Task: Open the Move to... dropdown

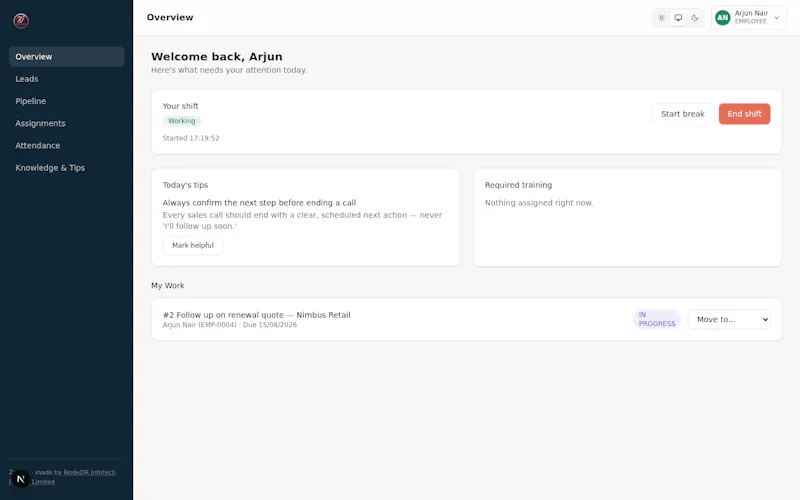Action: [x=729, y=319]
